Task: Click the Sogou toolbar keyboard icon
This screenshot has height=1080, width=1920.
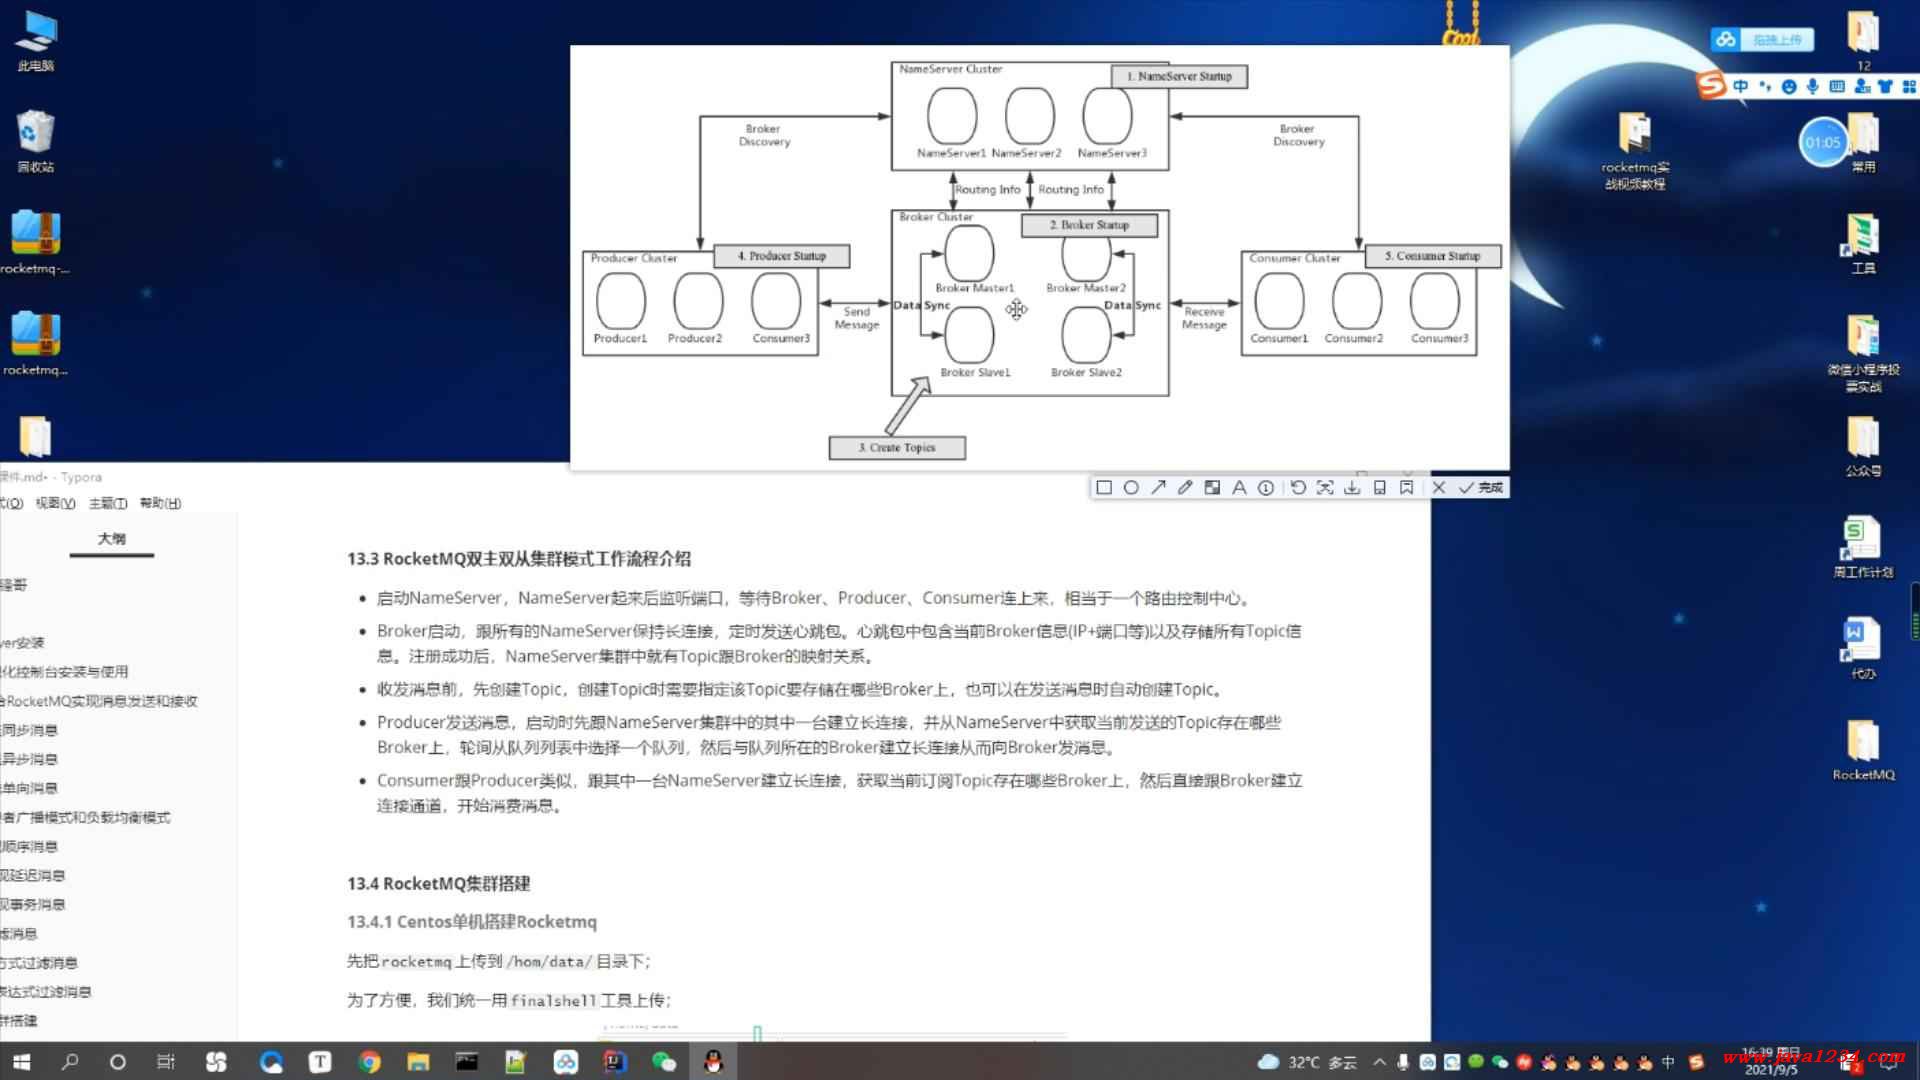Action: tap(1837, 87)
